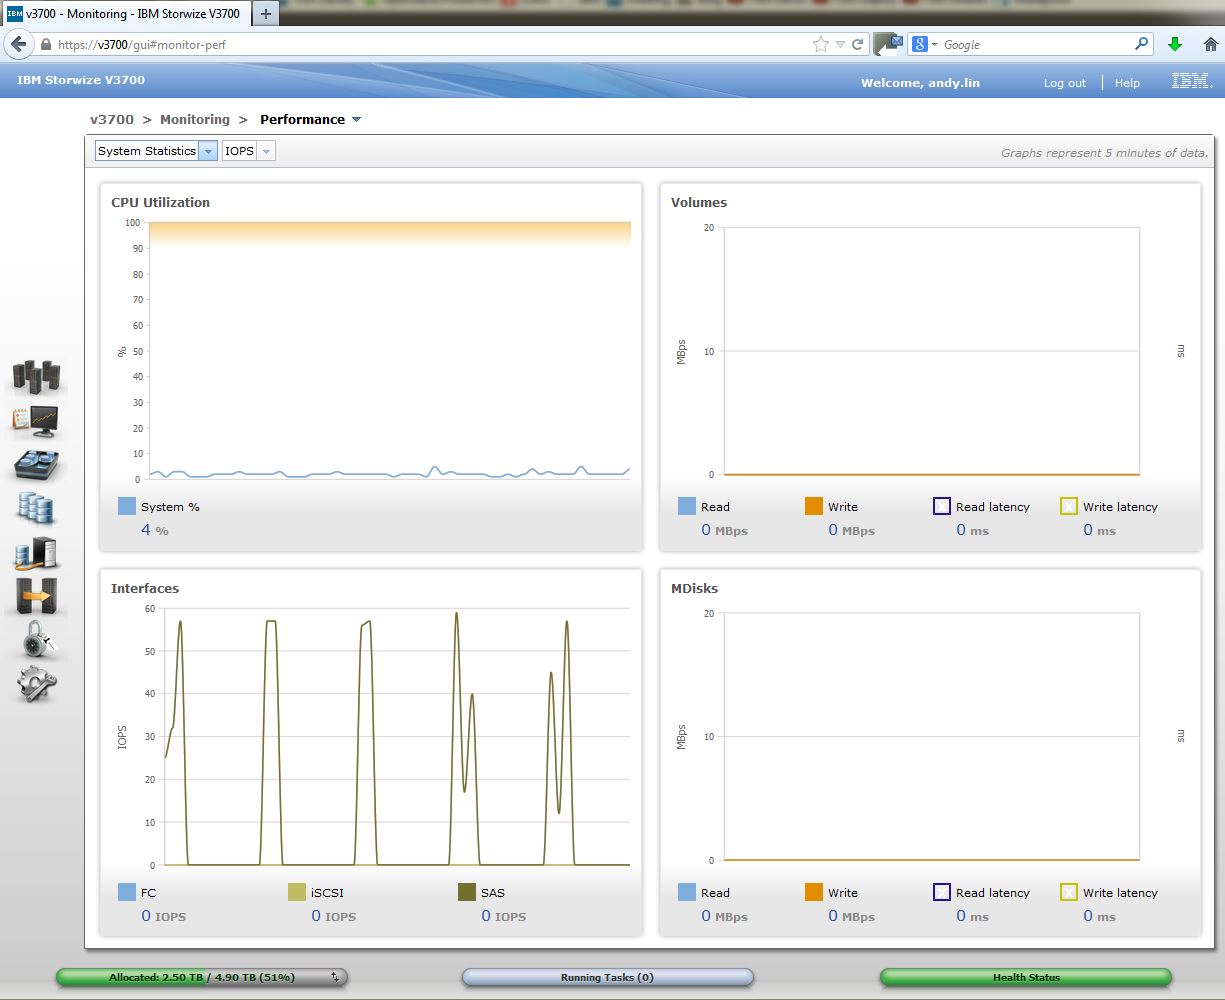This screenshot has width=1225, height=1000.
Task: Click the v3700 breadcrumb item
Action: point(112,119)
